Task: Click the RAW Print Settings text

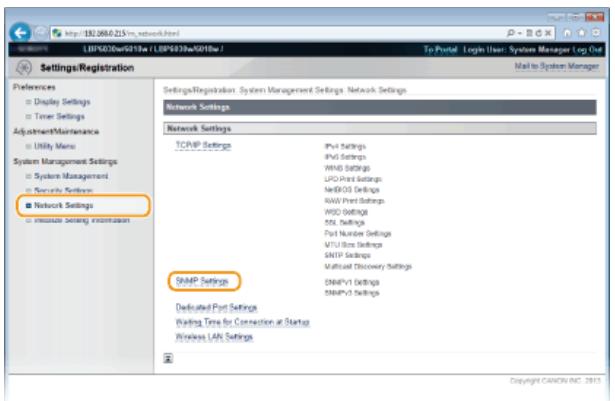Action: click(x=354, y=201)
